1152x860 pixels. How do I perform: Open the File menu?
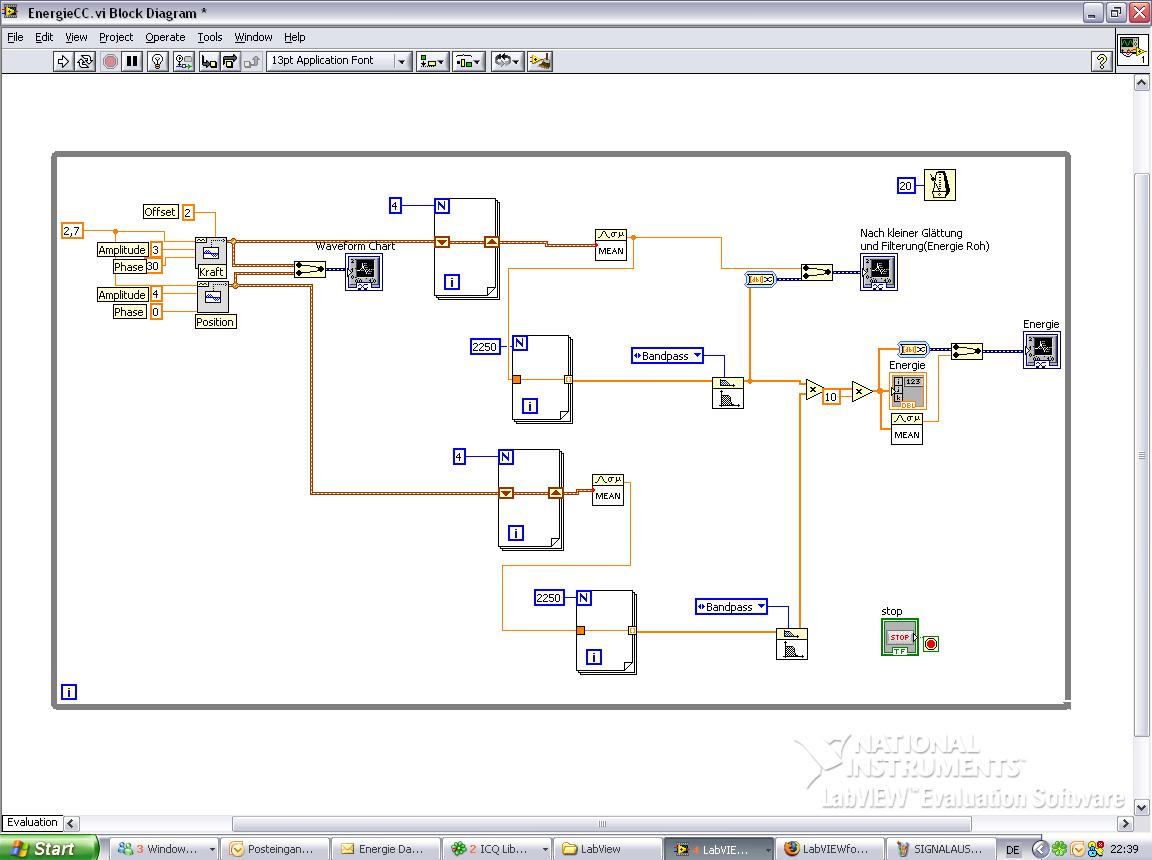(15, 37)
